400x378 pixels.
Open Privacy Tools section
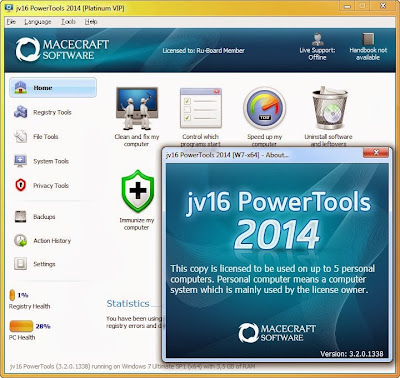click(x=51, y=186)
